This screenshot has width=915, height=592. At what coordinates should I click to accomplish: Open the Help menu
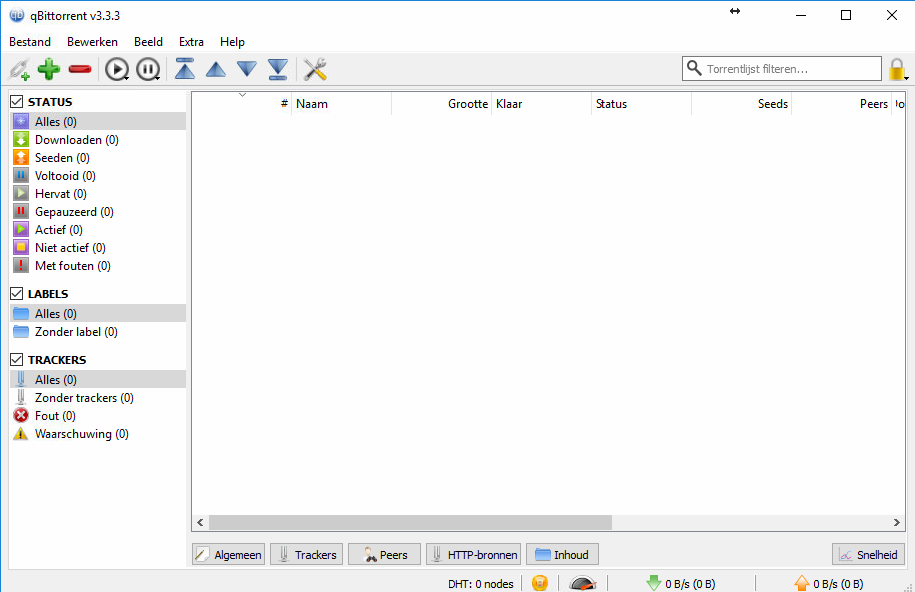[232, 42]
